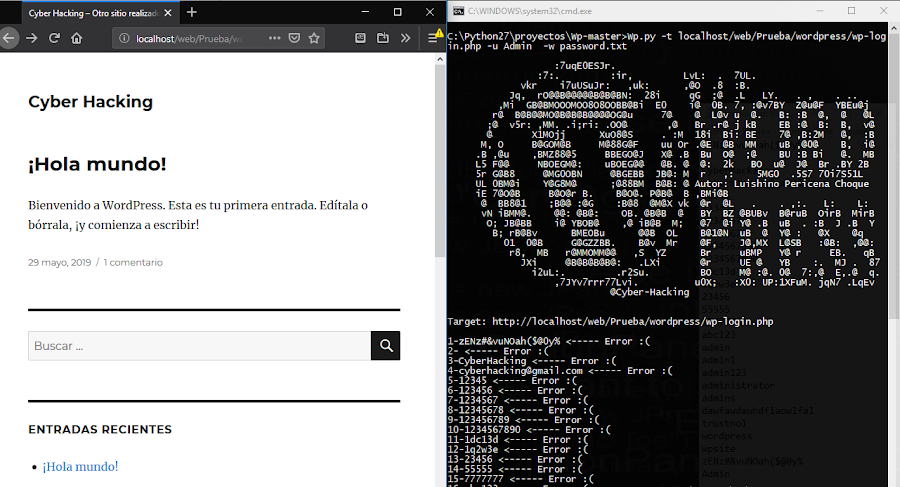Click the browser page scroll-up arrow
Viewport: 900px width, 487px height.
click(440, 59)
